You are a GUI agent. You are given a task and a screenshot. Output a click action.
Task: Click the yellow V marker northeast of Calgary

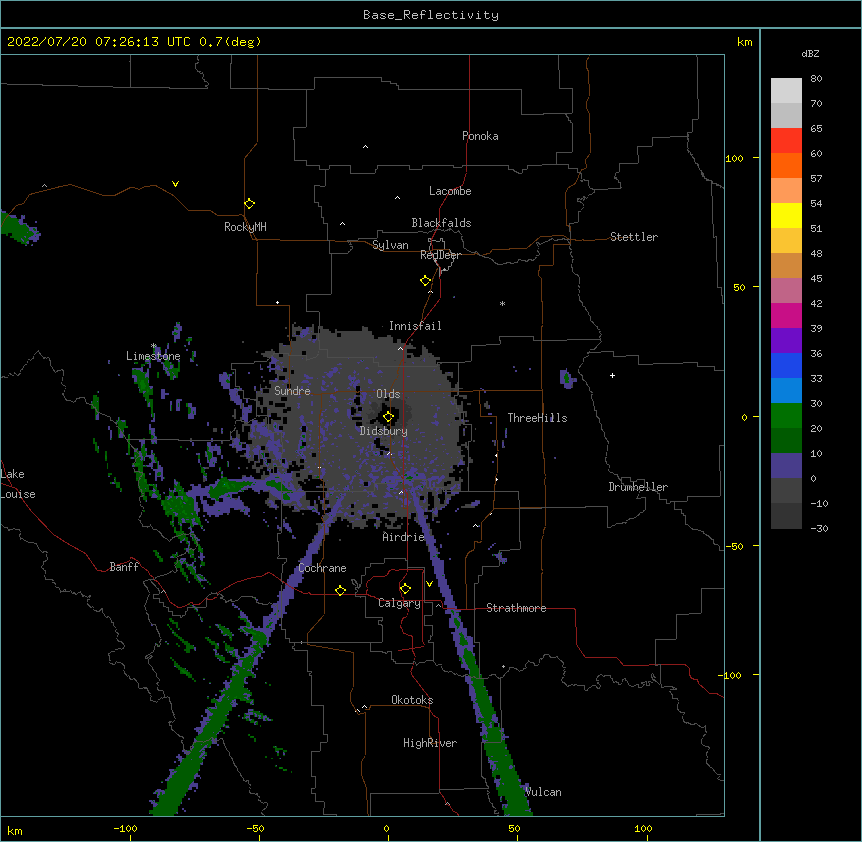click(429, 584)
